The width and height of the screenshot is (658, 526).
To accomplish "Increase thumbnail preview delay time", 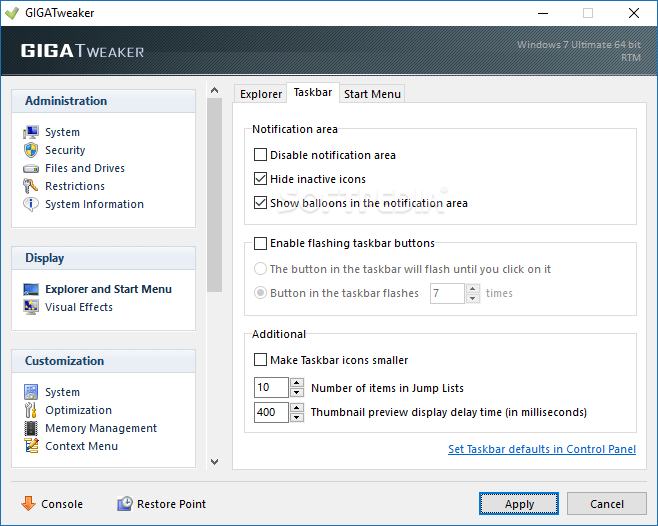I will (x=297, y=407).
